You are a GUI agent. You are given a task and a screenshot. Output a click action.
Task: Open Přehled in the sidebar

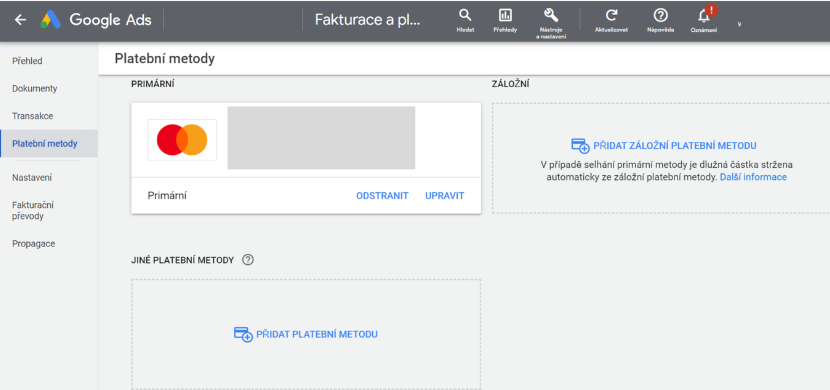27,61
